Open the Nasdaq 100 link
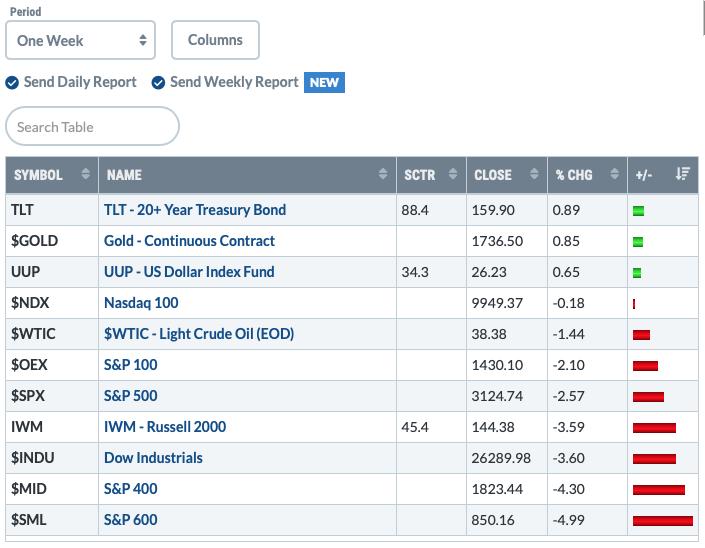Screen dimensions: 705x548 click(141, 303)
